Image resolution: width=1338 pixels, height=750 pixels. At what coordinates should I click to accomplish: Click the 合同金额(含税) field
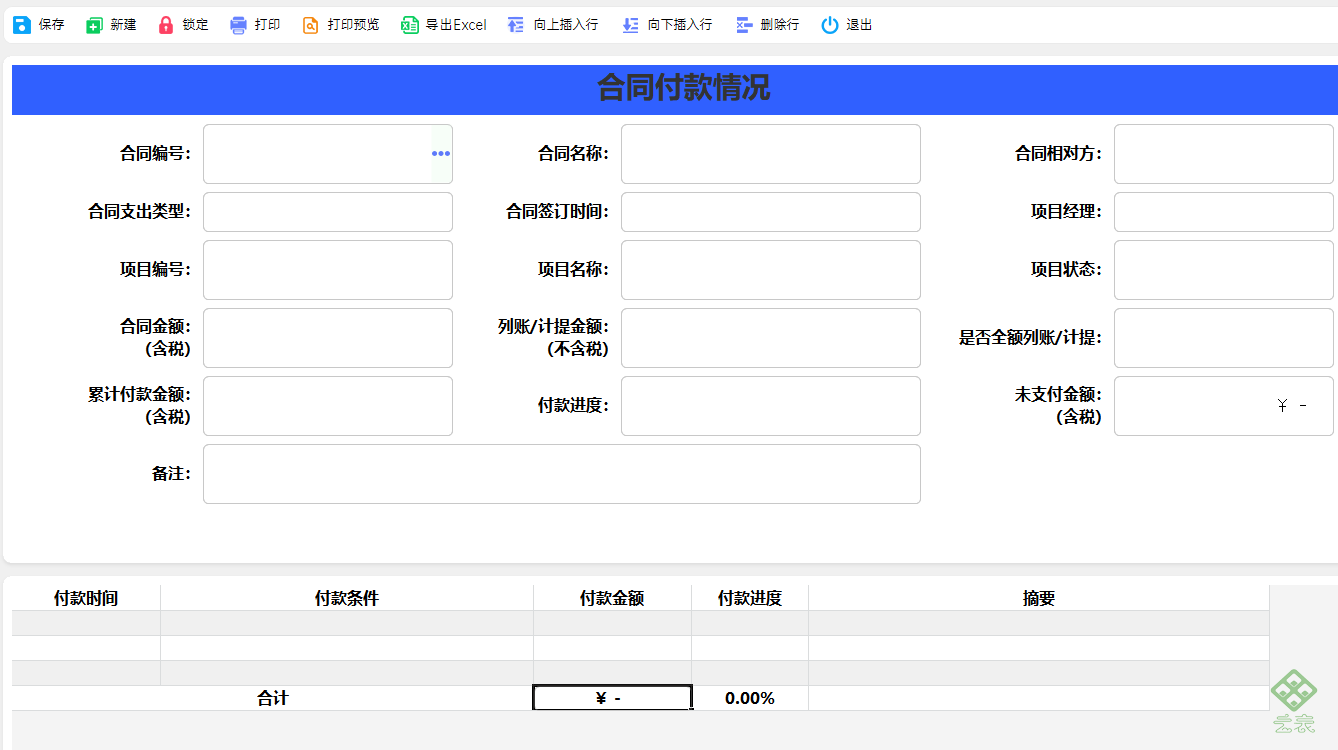(x=328, y=338)
